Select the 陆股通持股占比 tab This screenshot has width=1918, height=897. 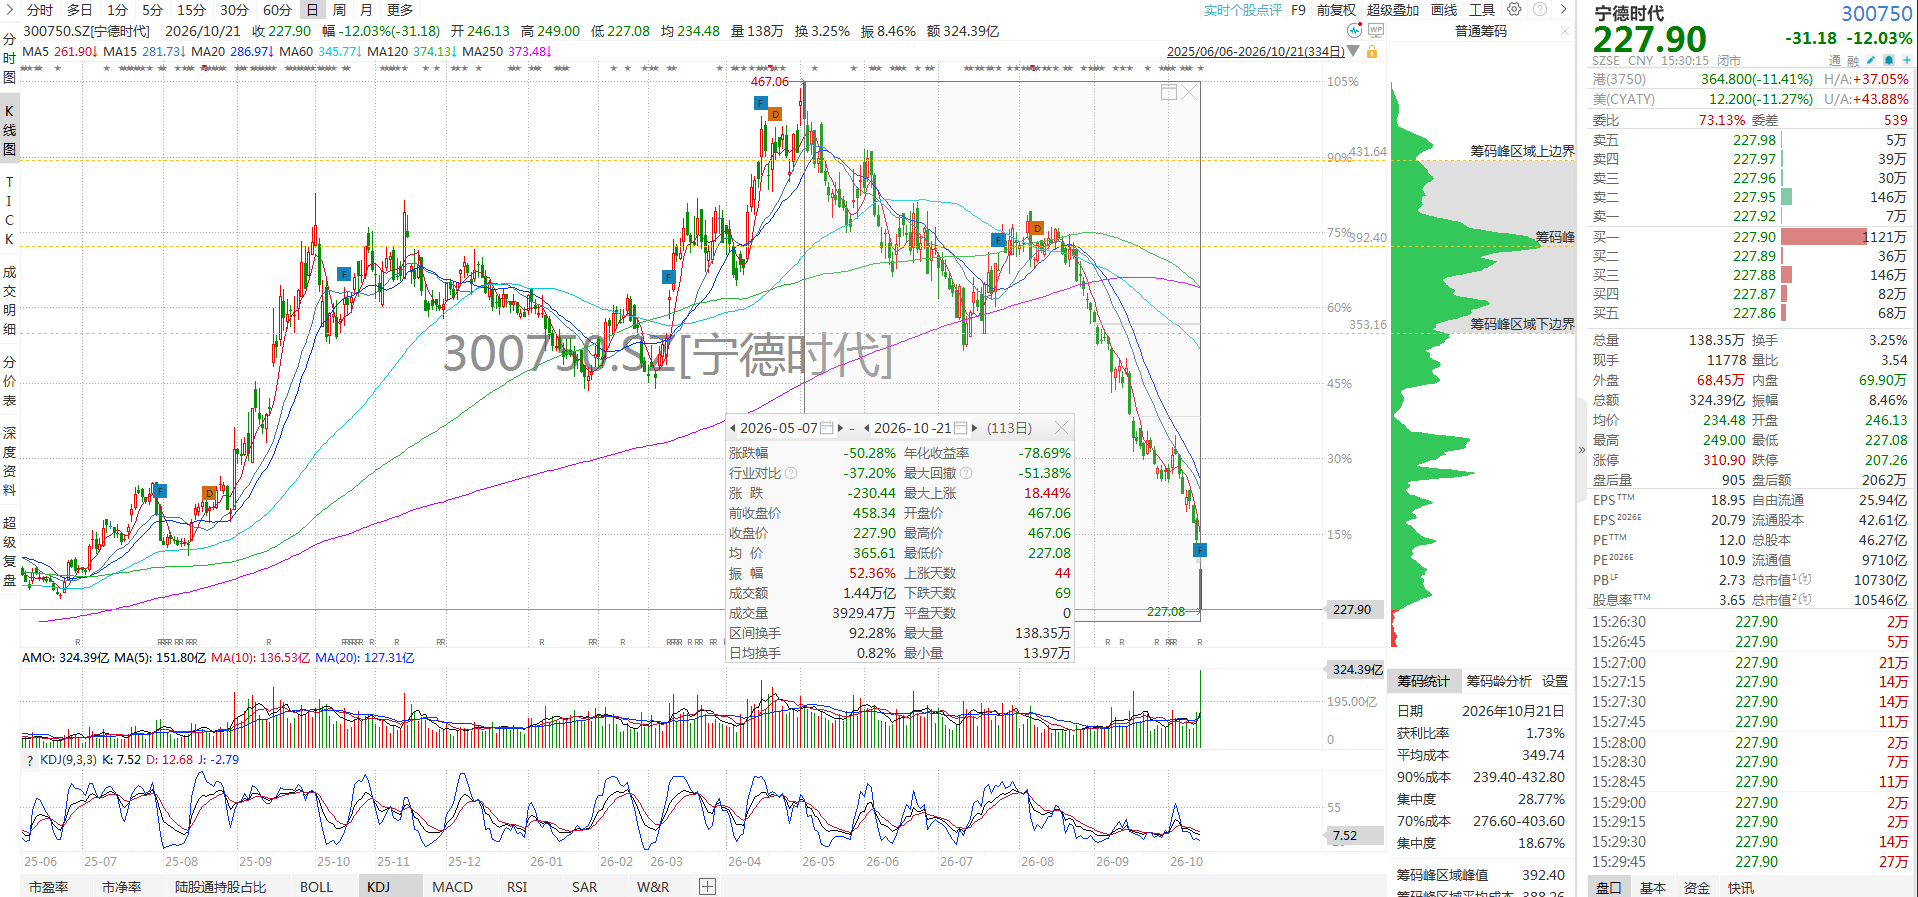pyautogui.click(x=220, y=887)
